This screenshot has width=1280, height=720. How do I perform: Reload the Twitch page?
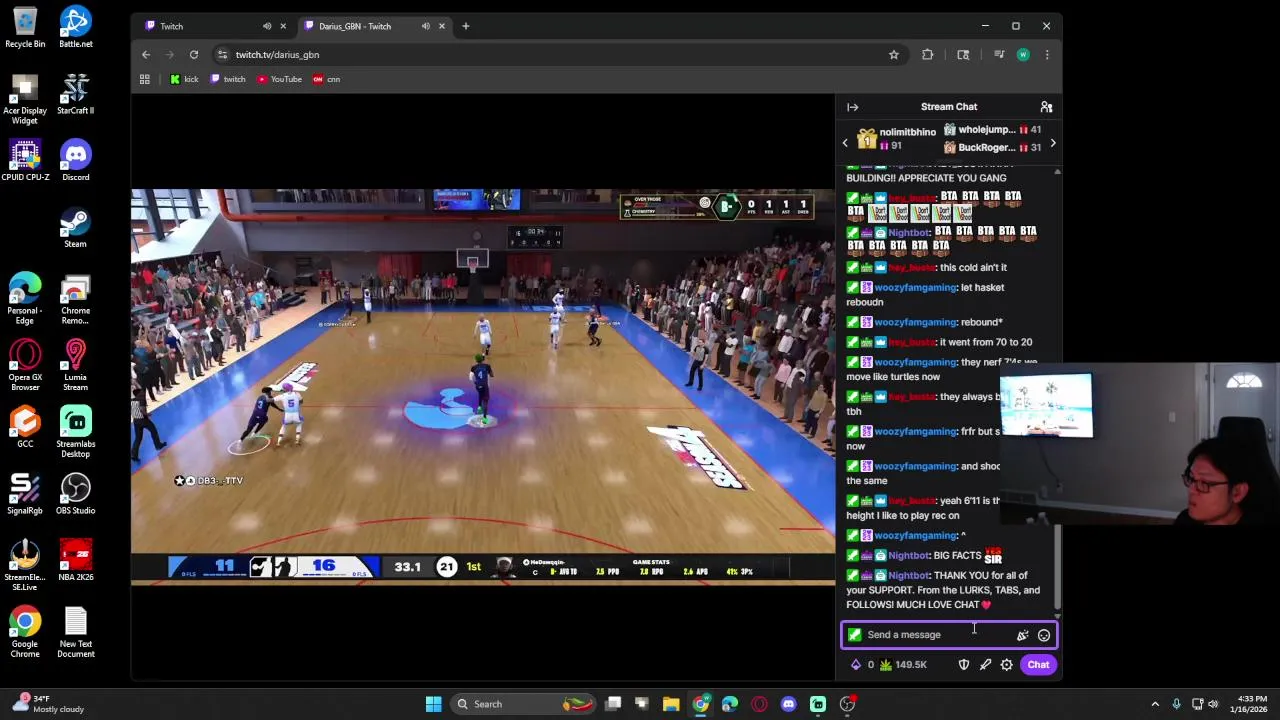[194, 55]
